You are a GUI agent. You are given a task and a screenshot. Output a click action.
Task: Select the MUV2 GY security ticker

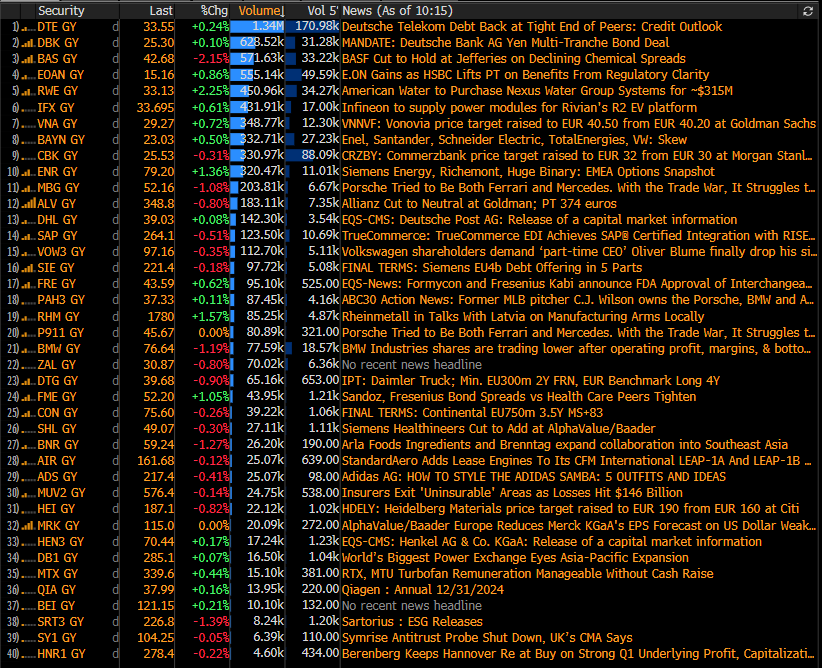click(61, 493)
